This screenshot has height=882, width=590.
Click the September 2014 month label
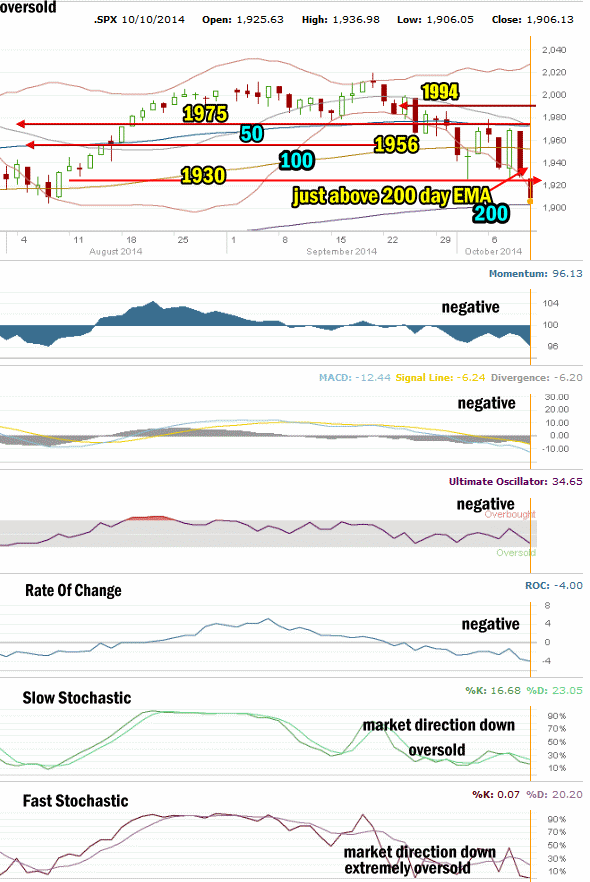pos(341,251)
